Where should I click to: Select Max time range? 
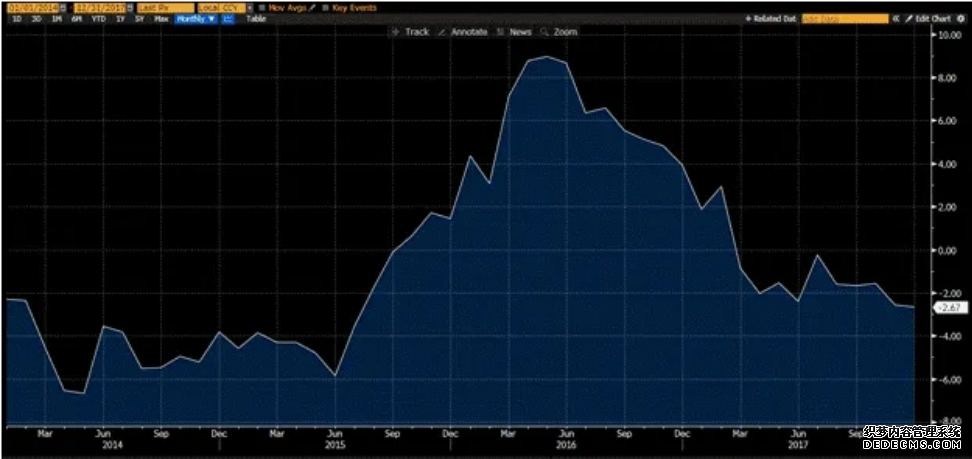coord(161,19)
